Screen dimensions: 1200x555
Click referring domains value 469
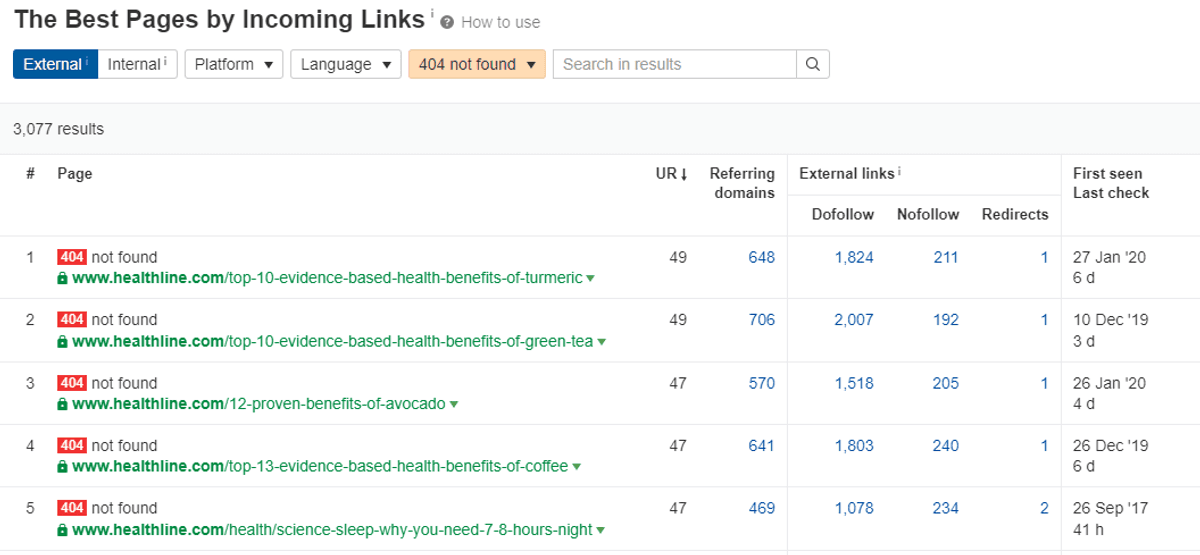tap(762, 508)
